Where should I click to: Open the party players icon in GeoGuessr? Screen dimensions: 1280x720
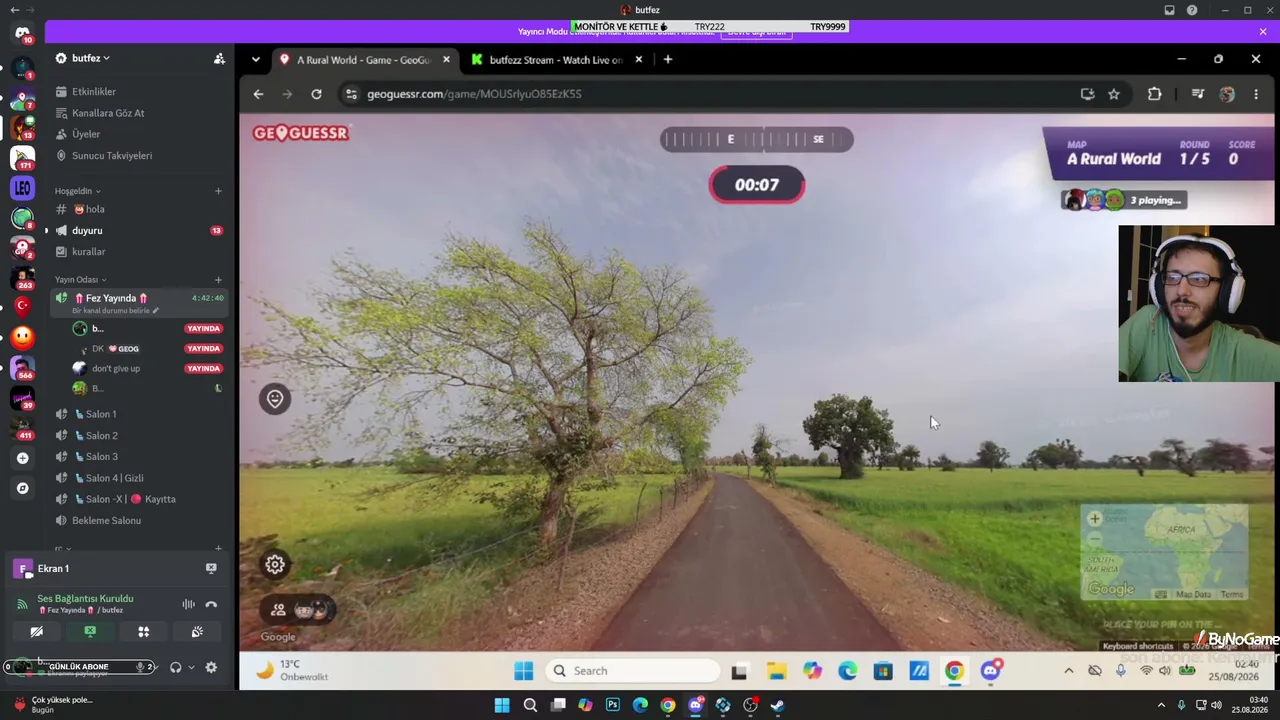point(278,609)
